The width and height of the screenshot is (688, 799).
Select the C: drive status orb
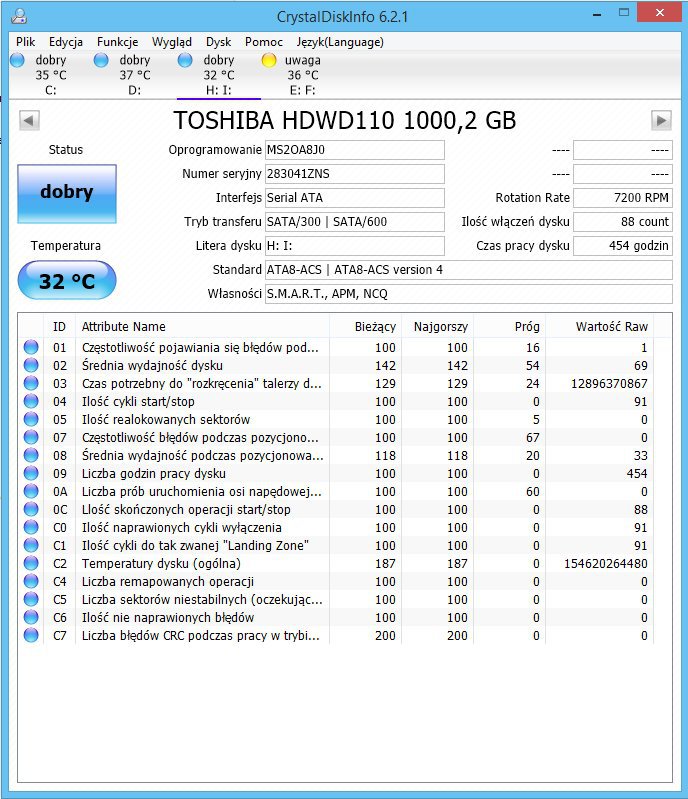coord(17,60)
